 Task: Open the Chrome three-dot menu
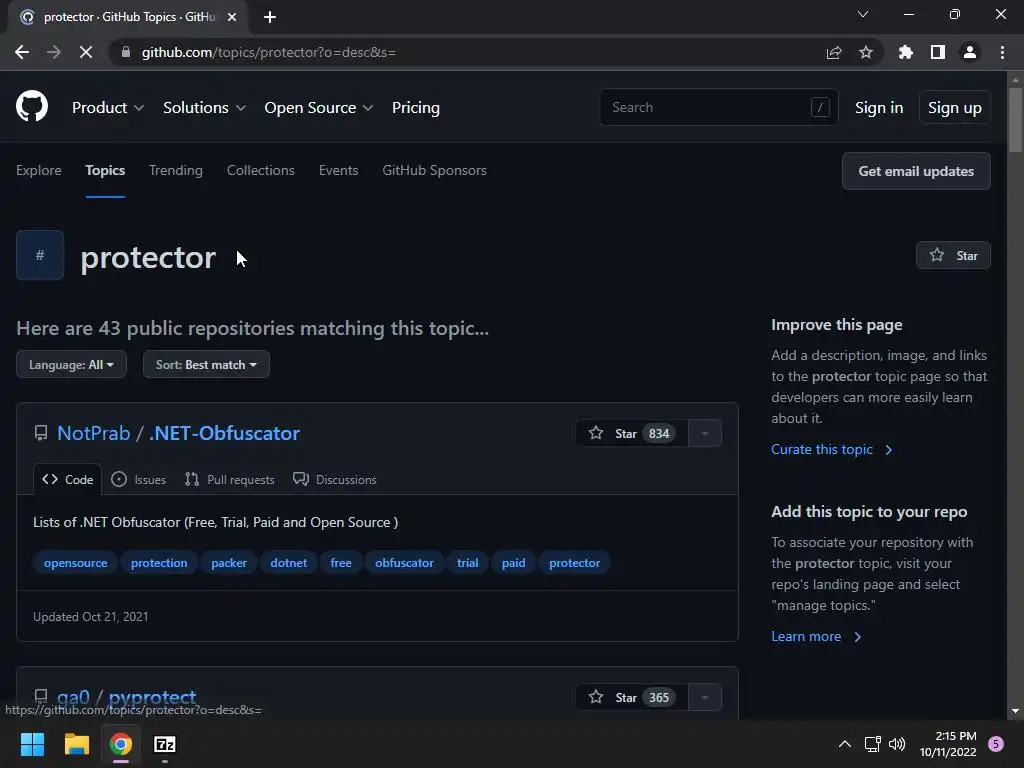tap(1002, 52)
